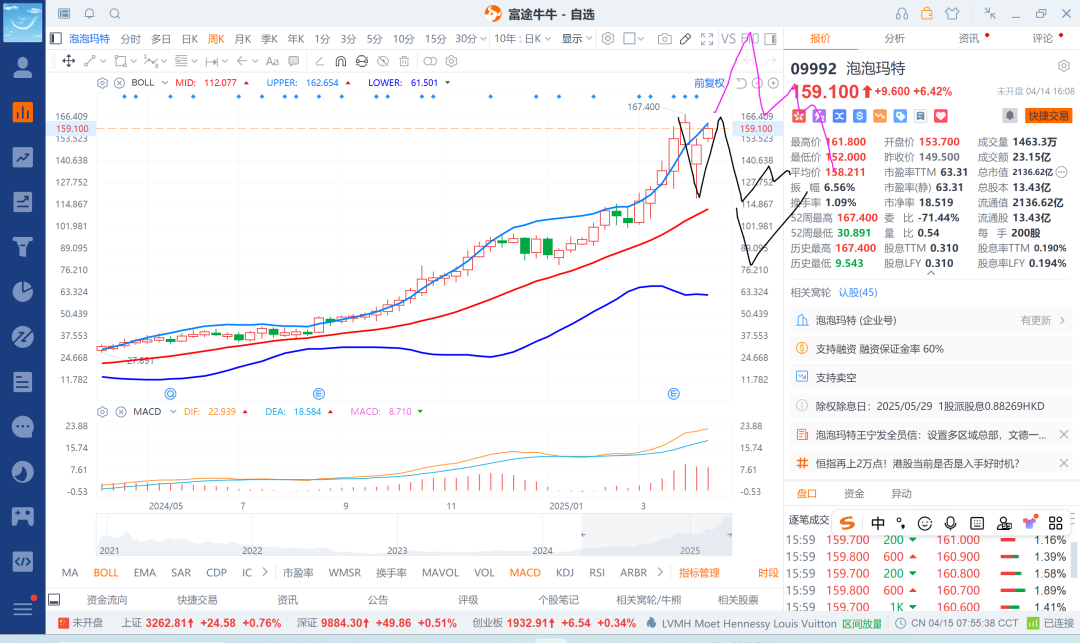Open the 认股(45) warrants link
Screen dimensions: 1080x643
click(x=858, y=293)
